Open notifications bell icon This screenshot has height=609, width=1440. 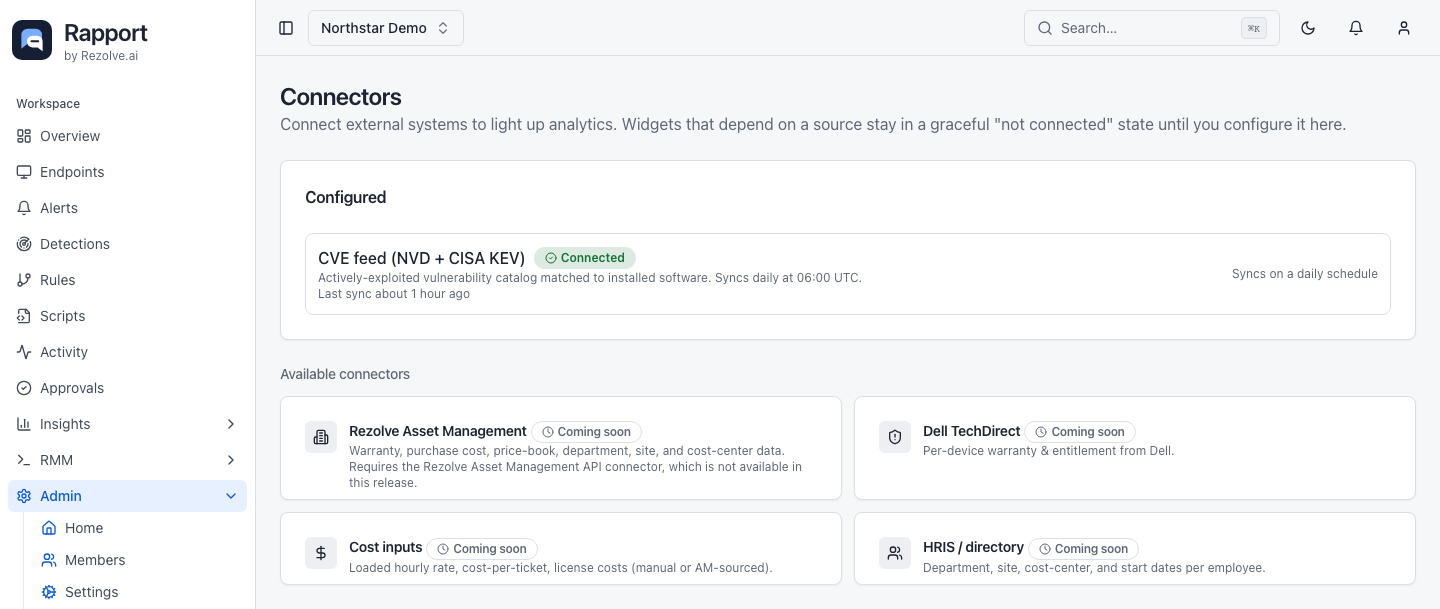click(1356, 28)
